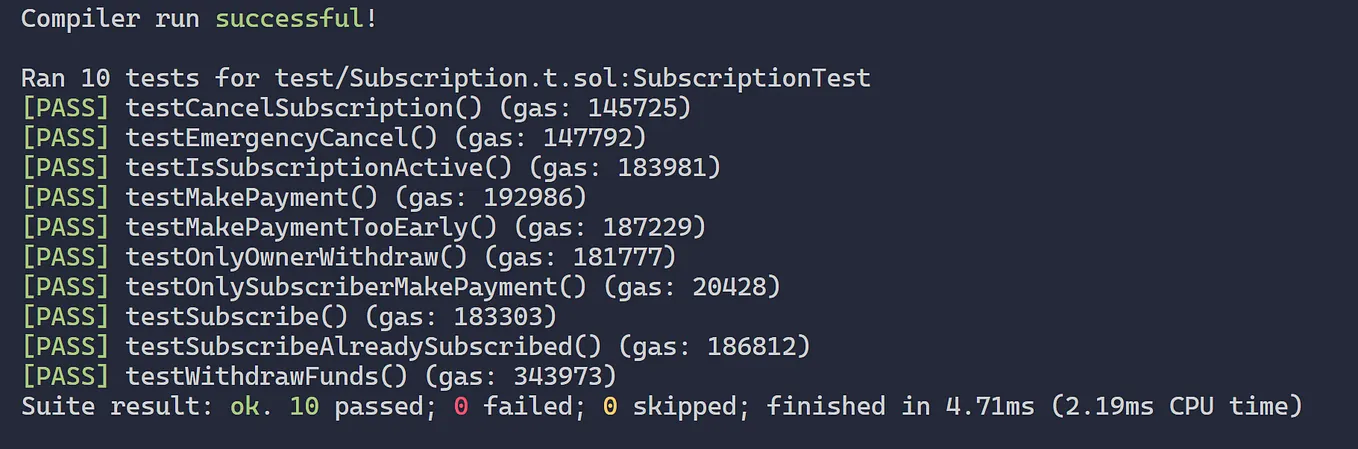Click the testSubscribeAlreadySubscribed() test name
Viewport: 1358px width, 449px height.
coord(349,348)
